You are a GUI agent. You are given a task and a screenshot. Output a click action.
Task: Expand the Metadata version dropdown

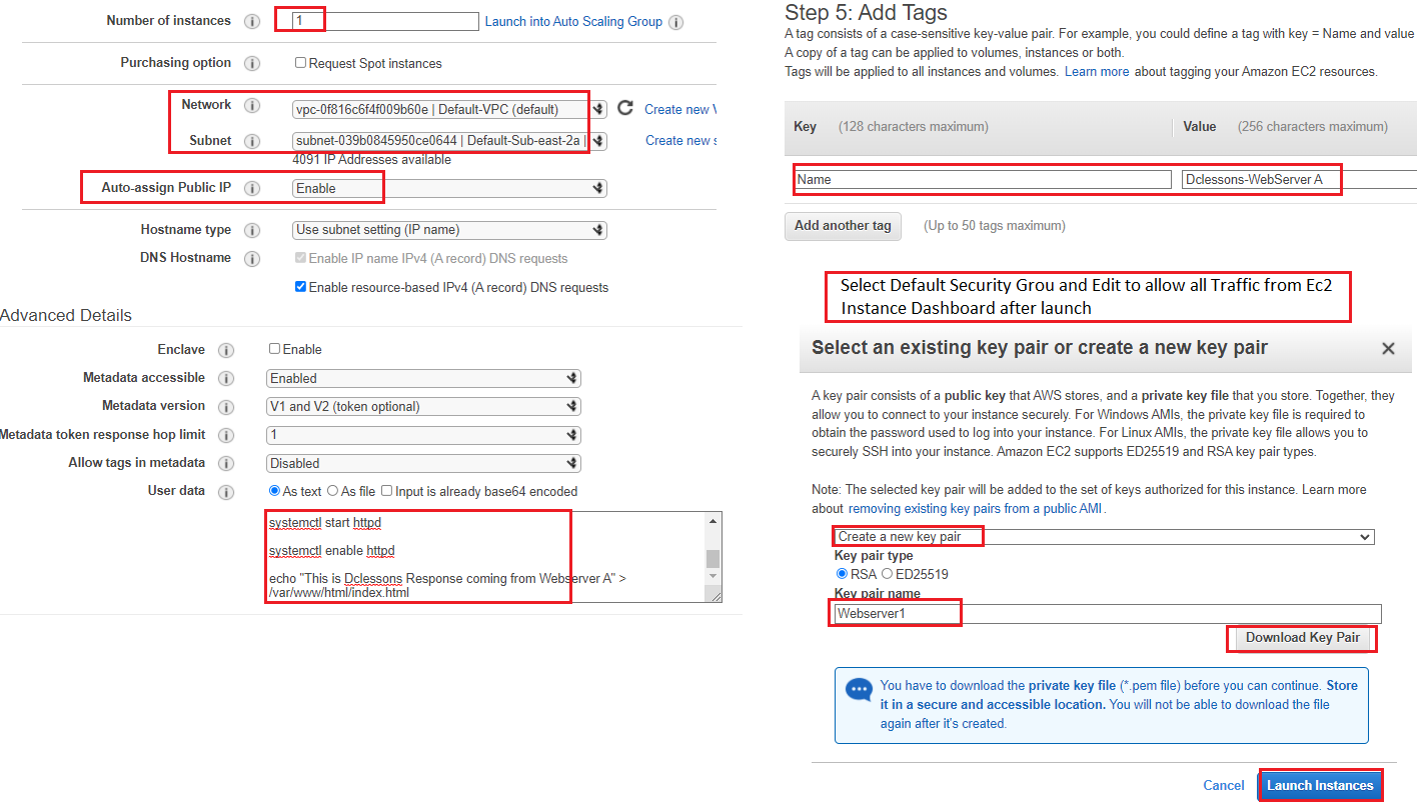point(423,407)
